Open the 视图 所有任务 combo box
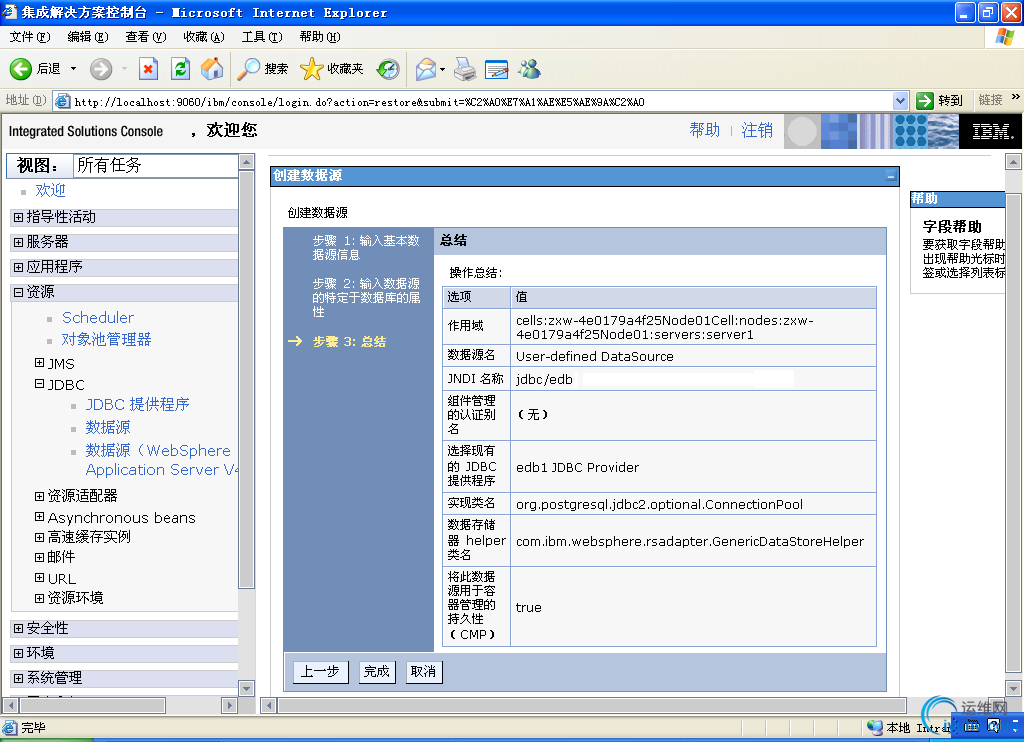Image resolution: width=1024 pixels, height=742 pixels. click(156, 165)
